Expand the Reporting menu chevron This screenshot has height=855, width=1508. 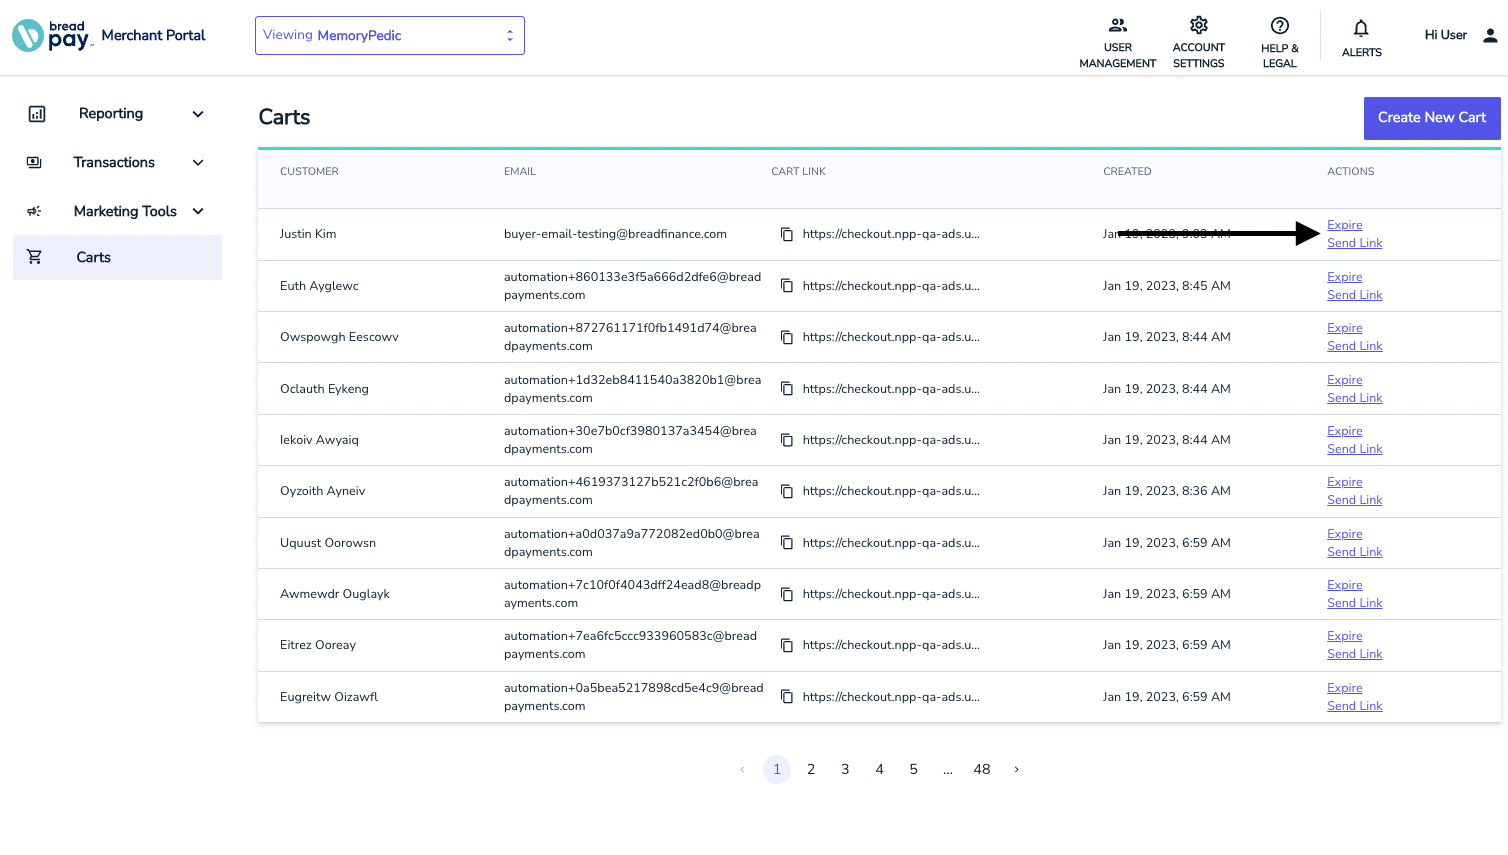pyautogui.click(x=198, y=114)
